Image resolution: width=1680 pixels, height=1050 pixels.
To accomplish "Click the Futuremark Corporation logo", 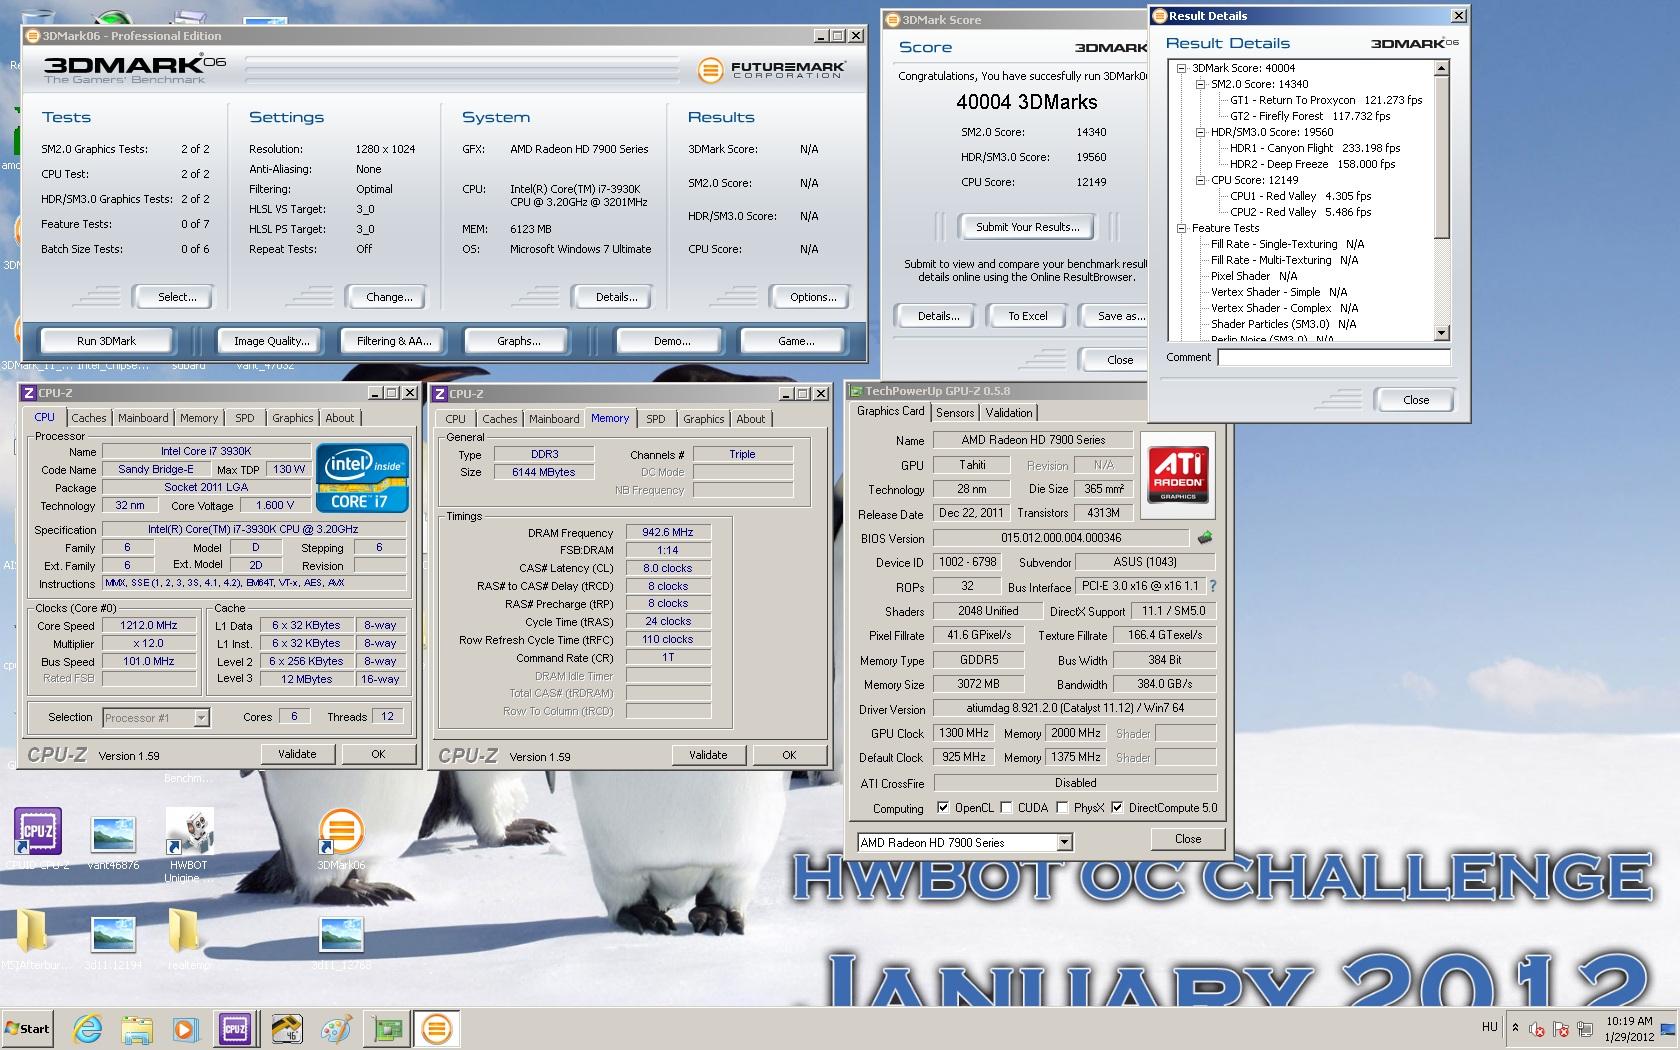I will (x=772, y=70).
